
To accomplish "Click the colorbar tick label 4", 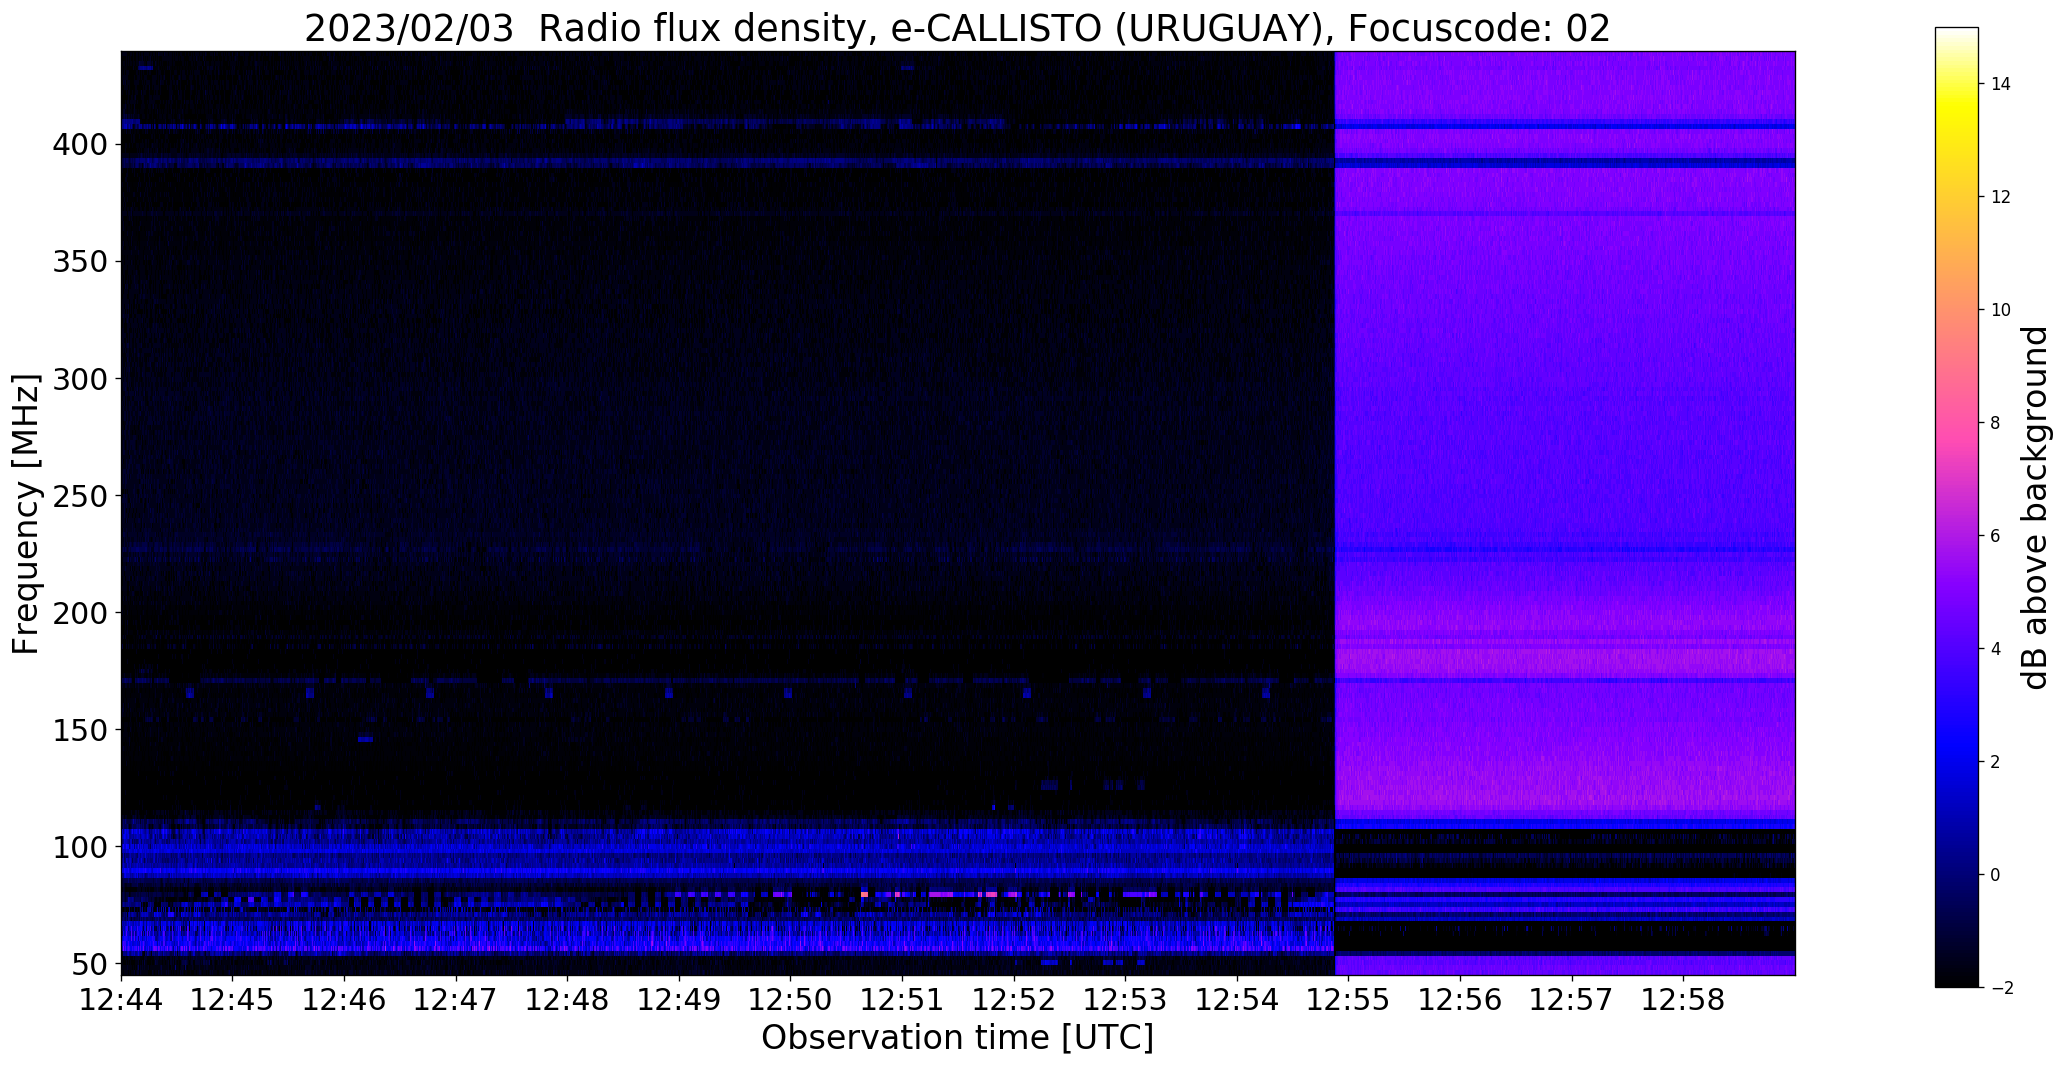I will coord(1996,649).
